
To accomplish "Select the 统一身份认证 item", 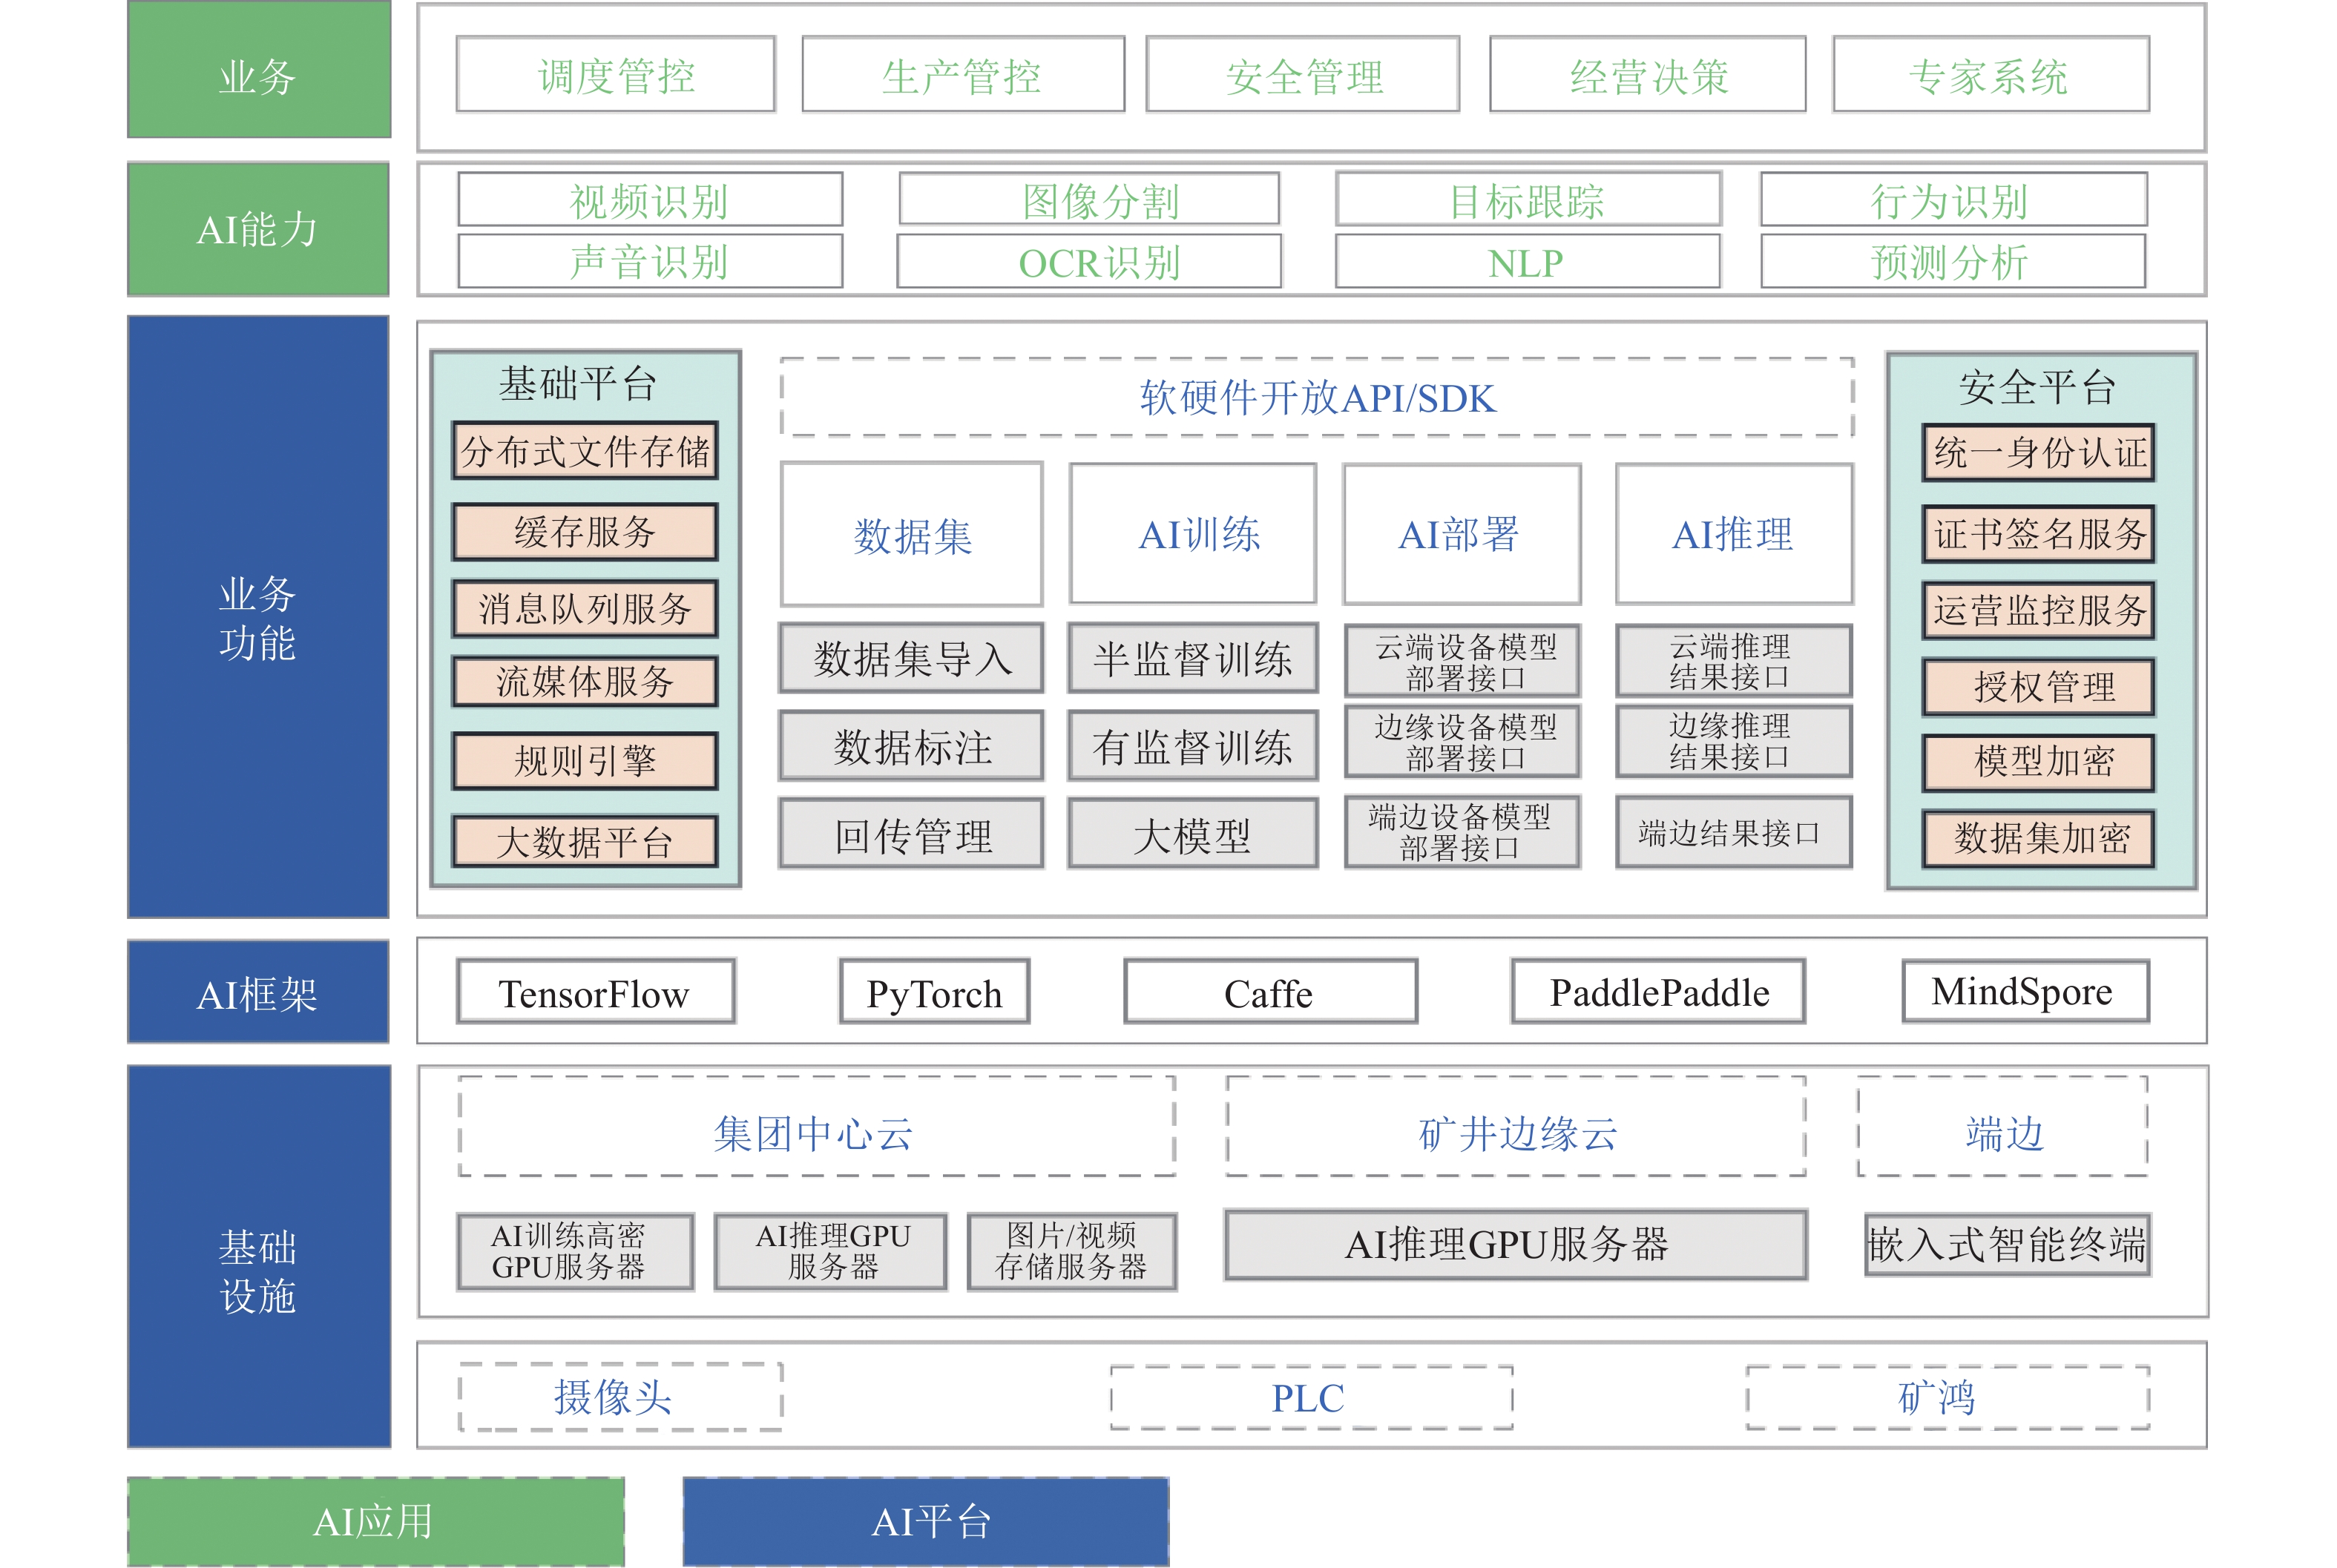I will coord(2038,453).
